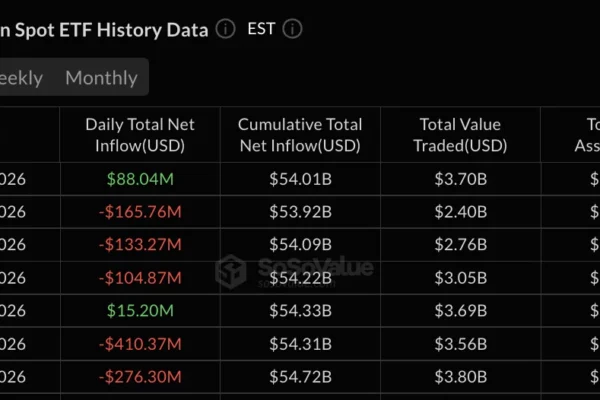Click Total Value Traded column header
This screenshot has width=600, height=400.
pos(460,136)
